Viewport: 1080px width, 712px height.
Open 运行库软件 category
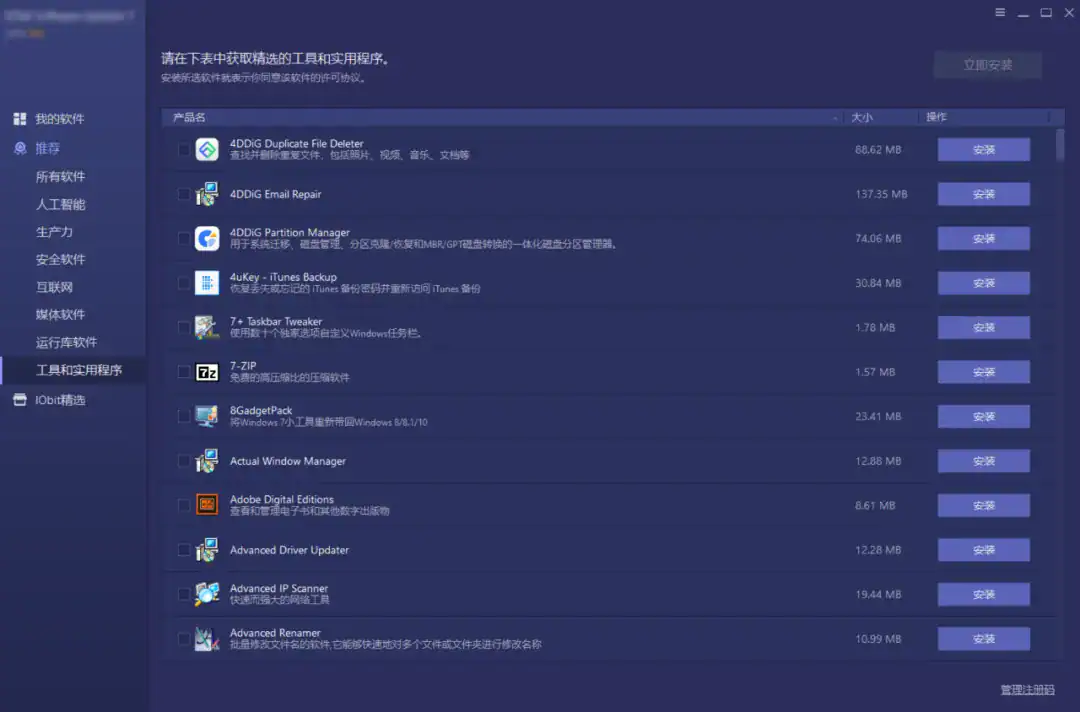click(66, 342)
